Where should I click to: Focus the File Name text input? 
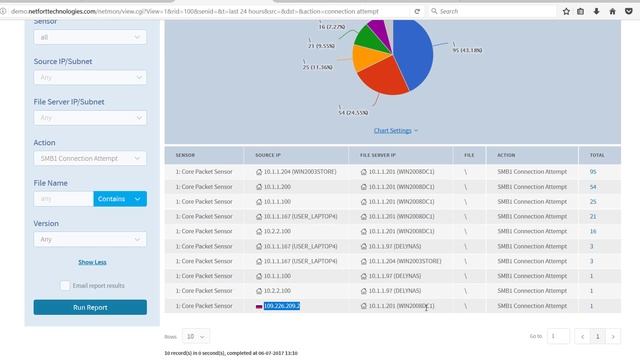pos(64,199)
